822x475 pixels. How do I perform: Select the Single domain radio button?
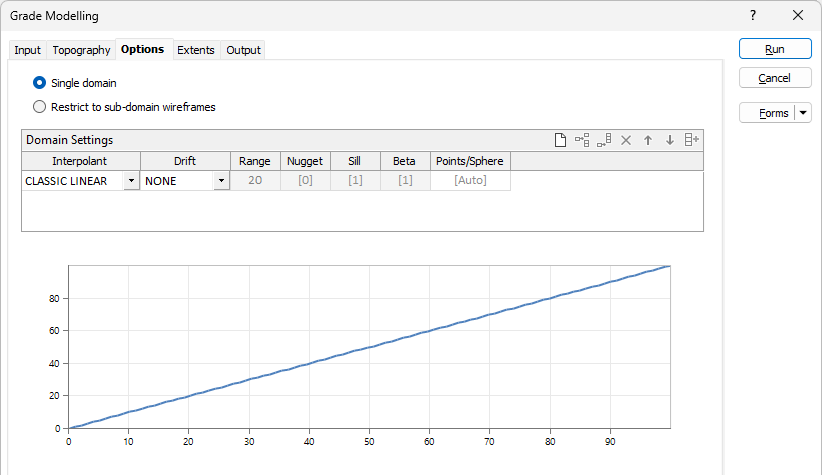point(39,83)
